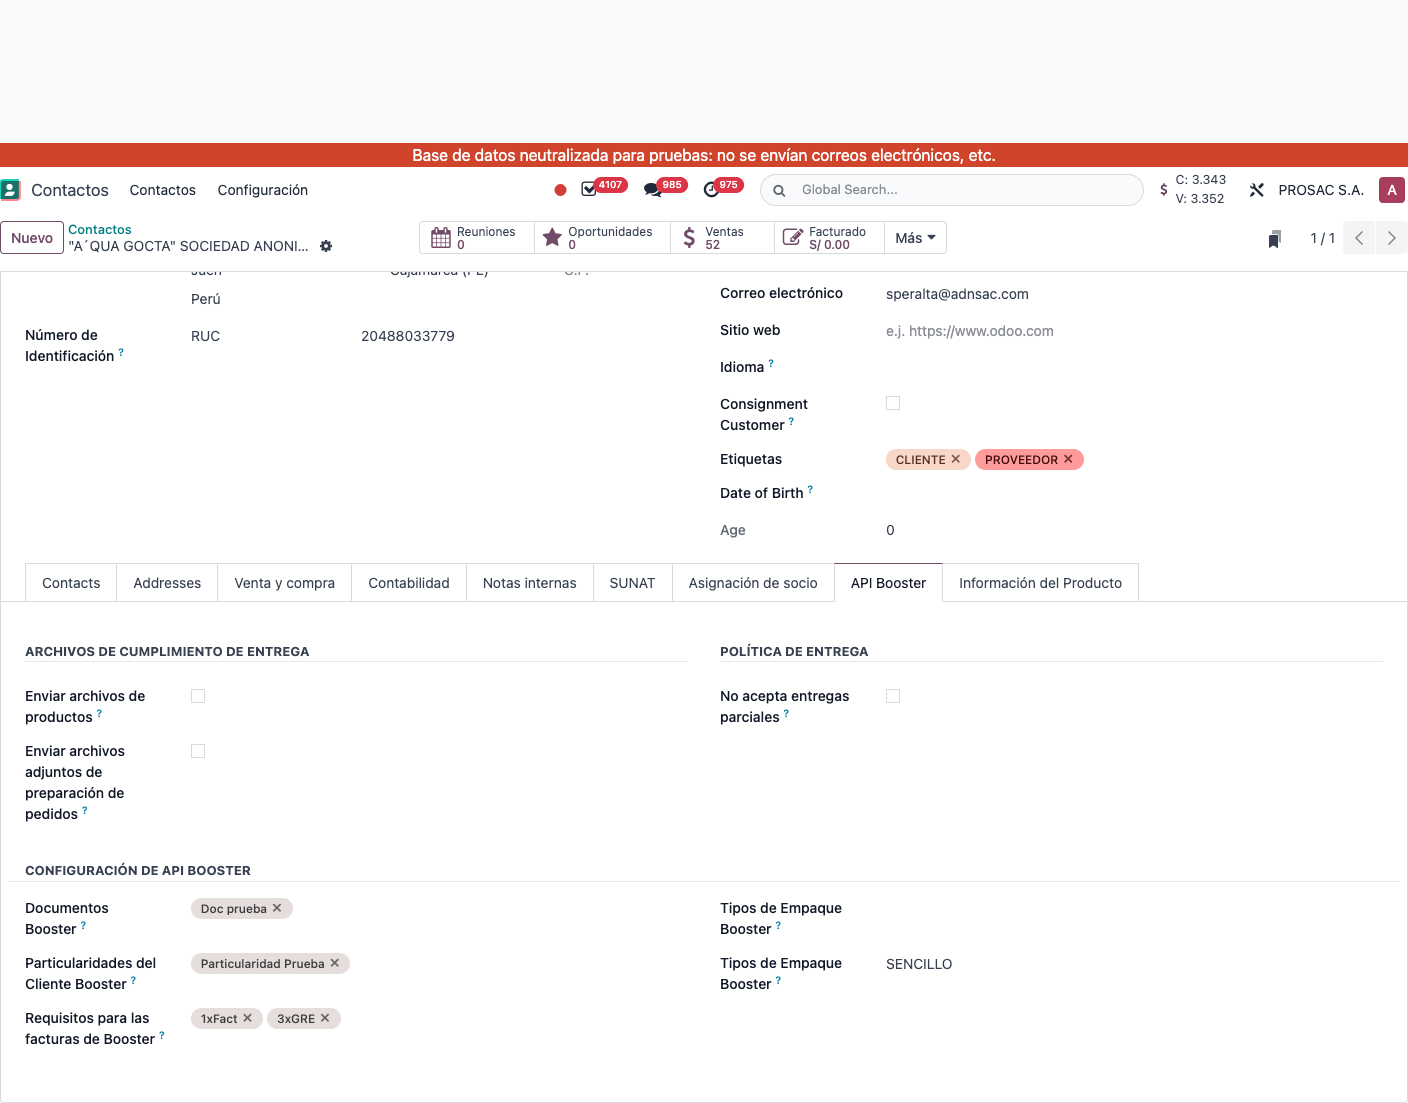Open Facturado S/ 0.00 stat button
1408x1103 pixels.
tap(830, 238)
